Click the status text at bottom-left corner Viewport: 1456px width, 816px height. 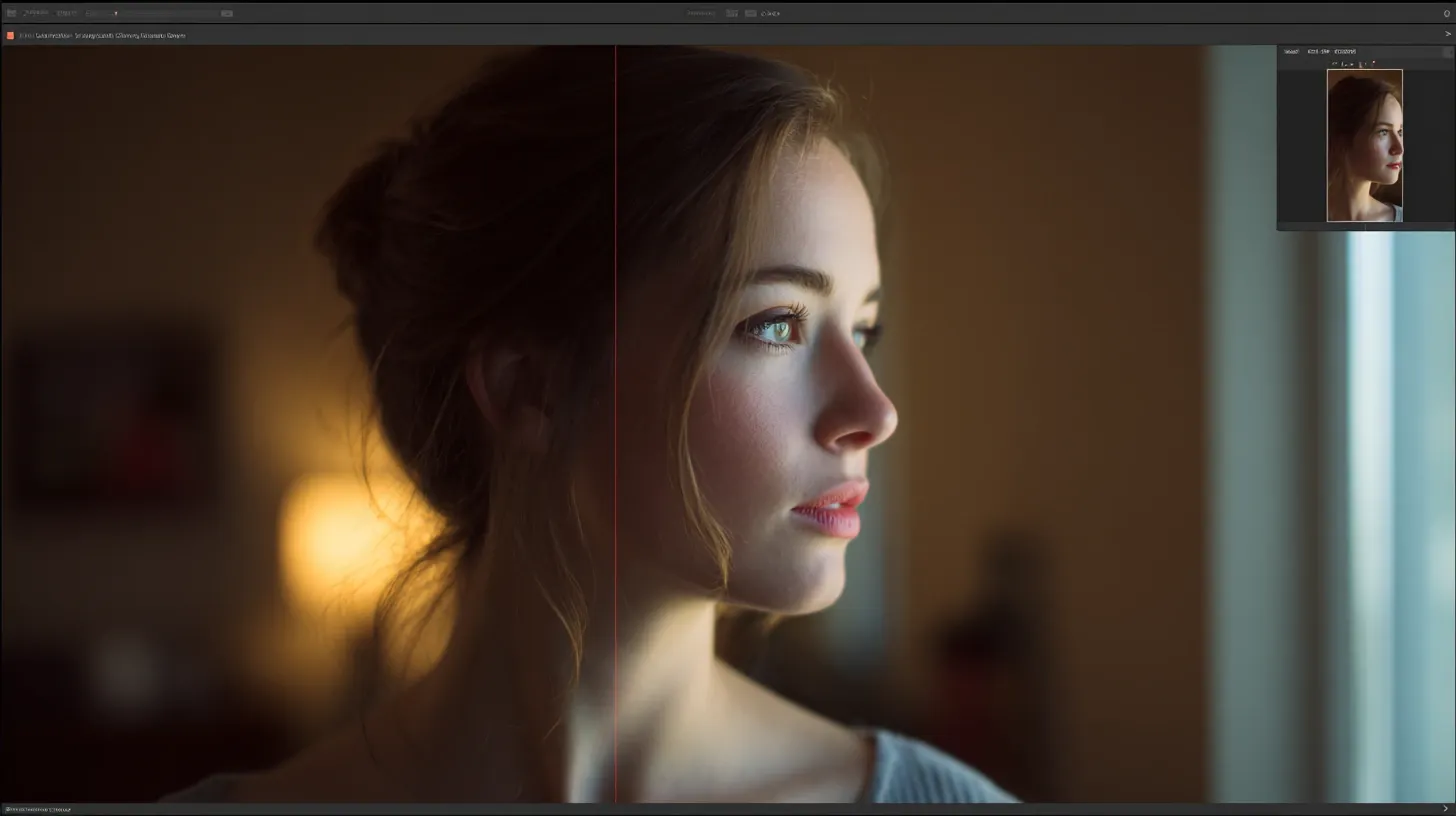(38, 809)
